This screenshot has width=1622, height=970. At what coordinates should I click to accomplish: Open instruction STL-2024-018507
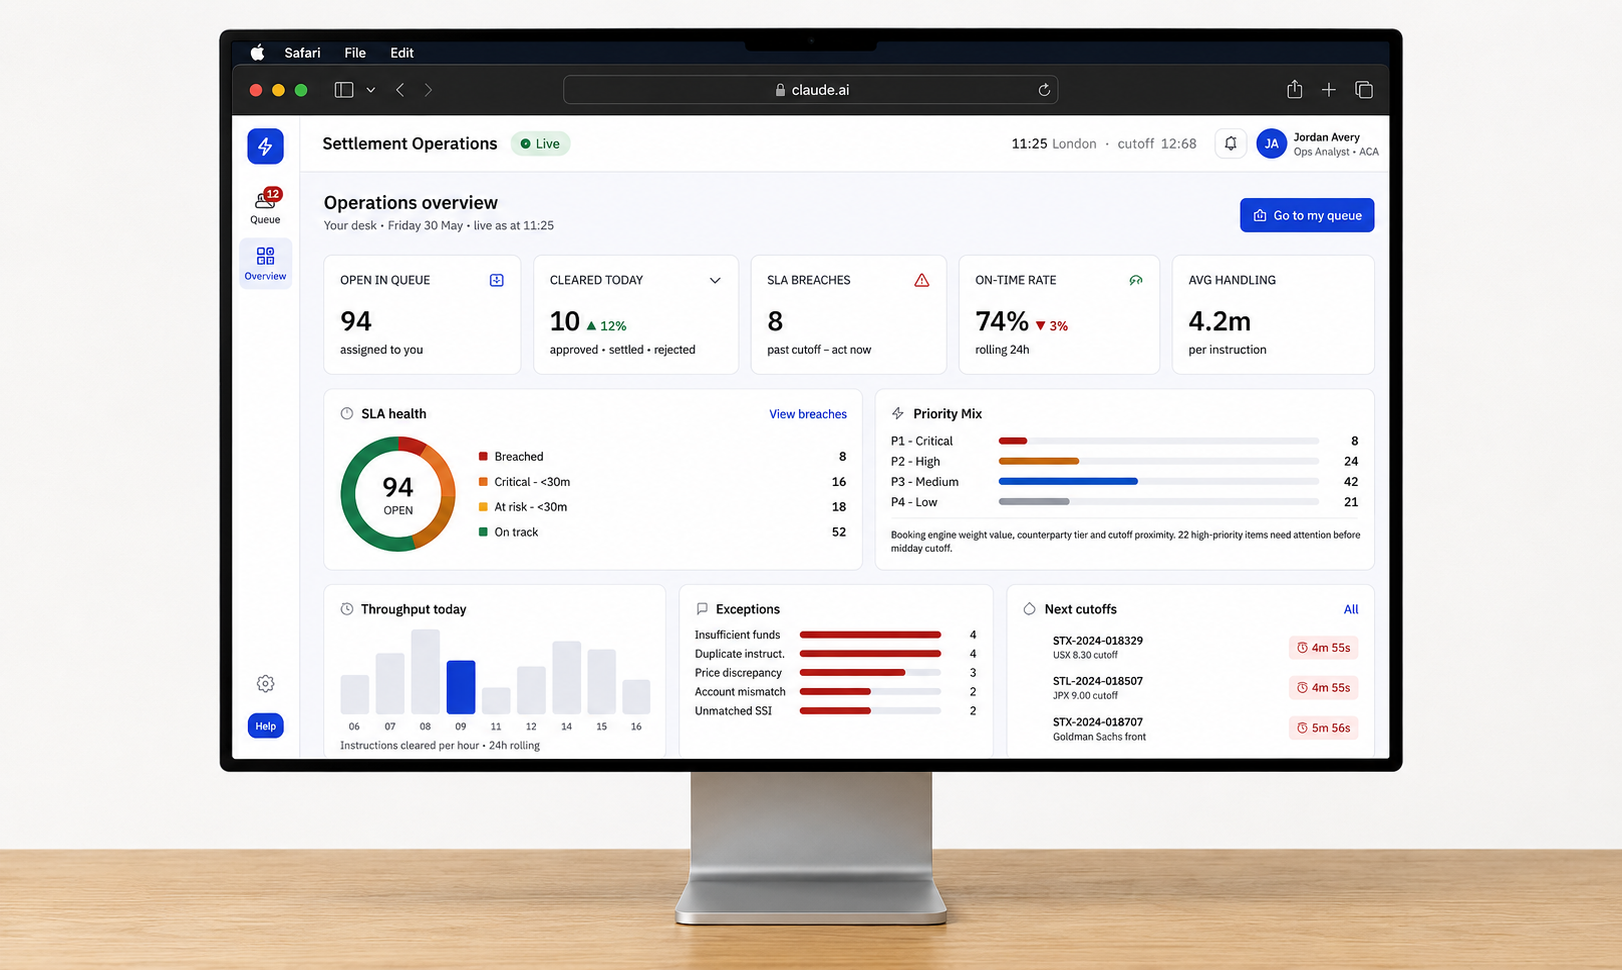coord(1097,681)
